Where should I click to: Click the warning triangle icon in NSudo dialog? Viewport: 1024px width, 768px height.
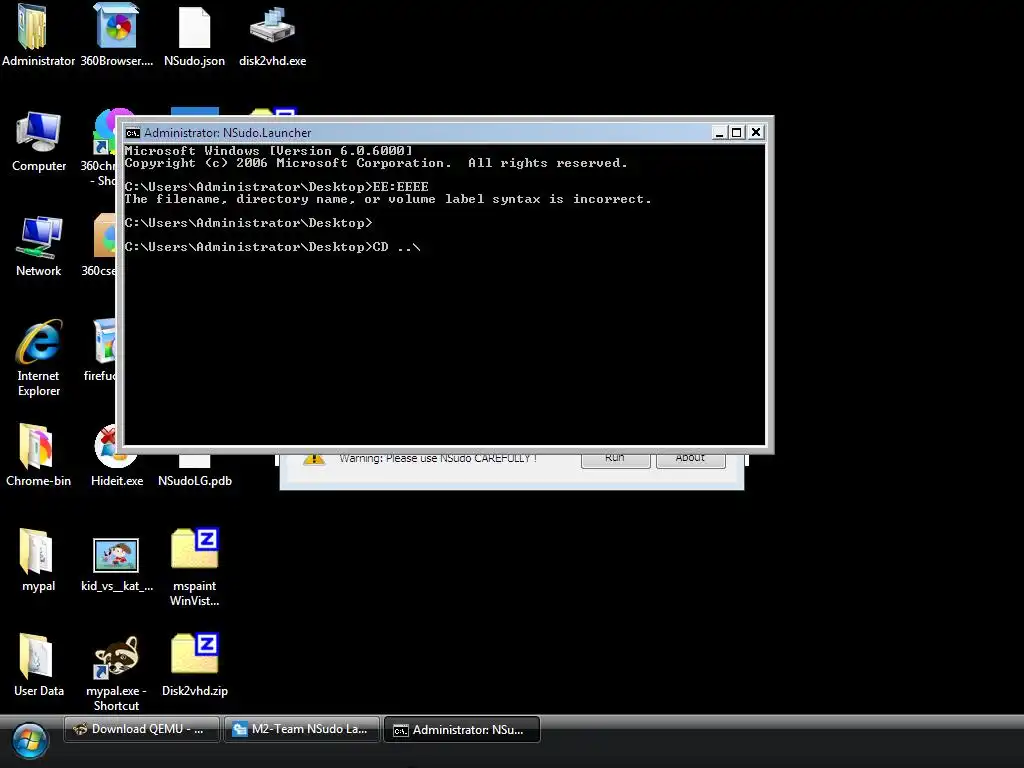pyautogui.click(x=314, y=459)
